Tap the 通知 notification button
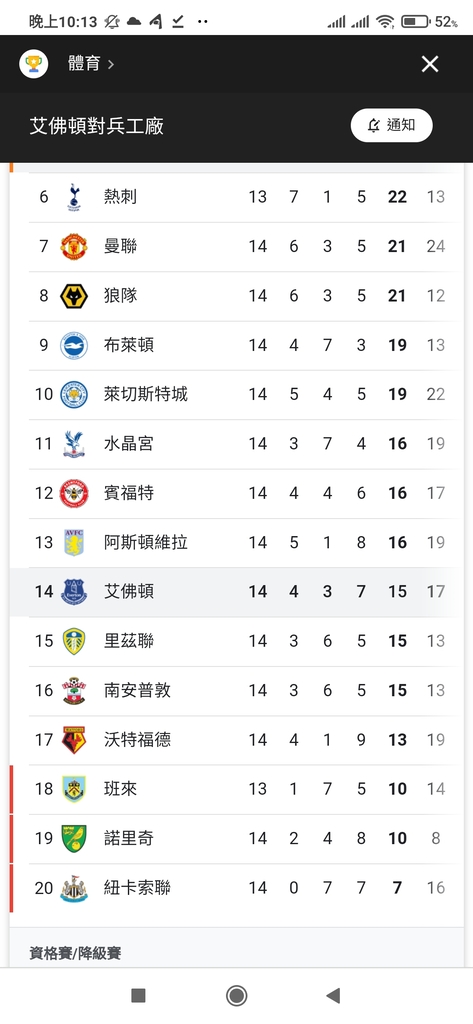This screenshot has height=1024, width=473. pos(391,125)
